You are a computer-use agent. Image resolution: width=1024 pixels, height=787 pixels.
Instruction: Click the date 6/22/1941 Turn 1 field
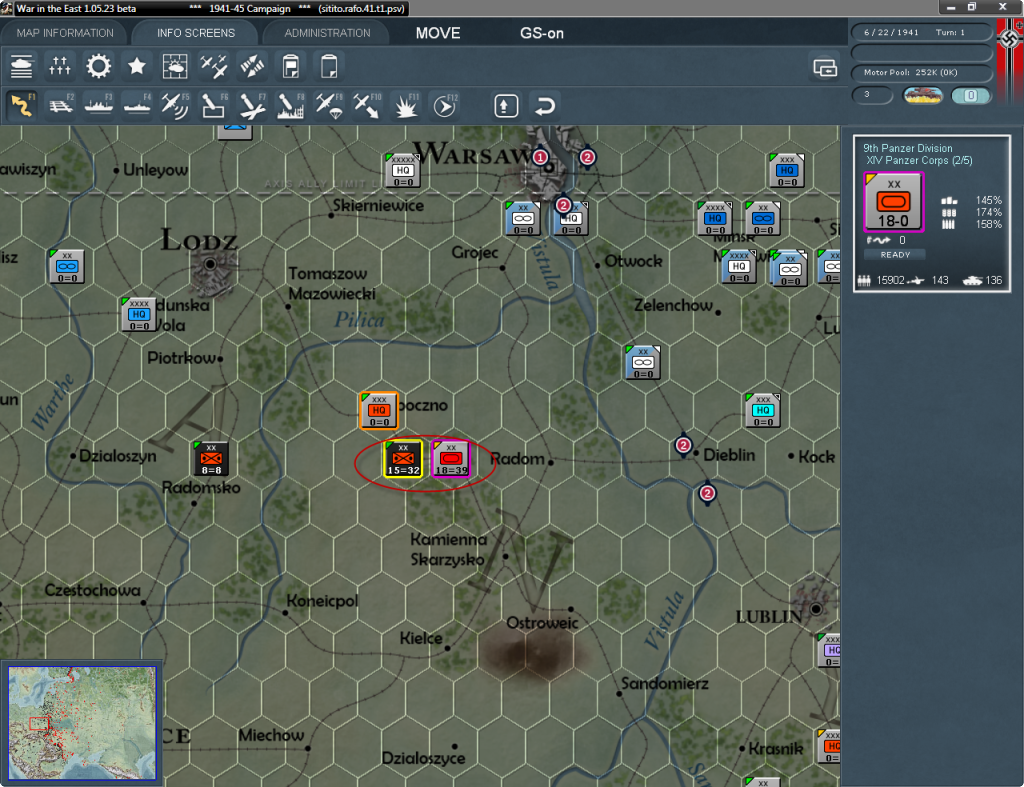[x=922, y=32]
